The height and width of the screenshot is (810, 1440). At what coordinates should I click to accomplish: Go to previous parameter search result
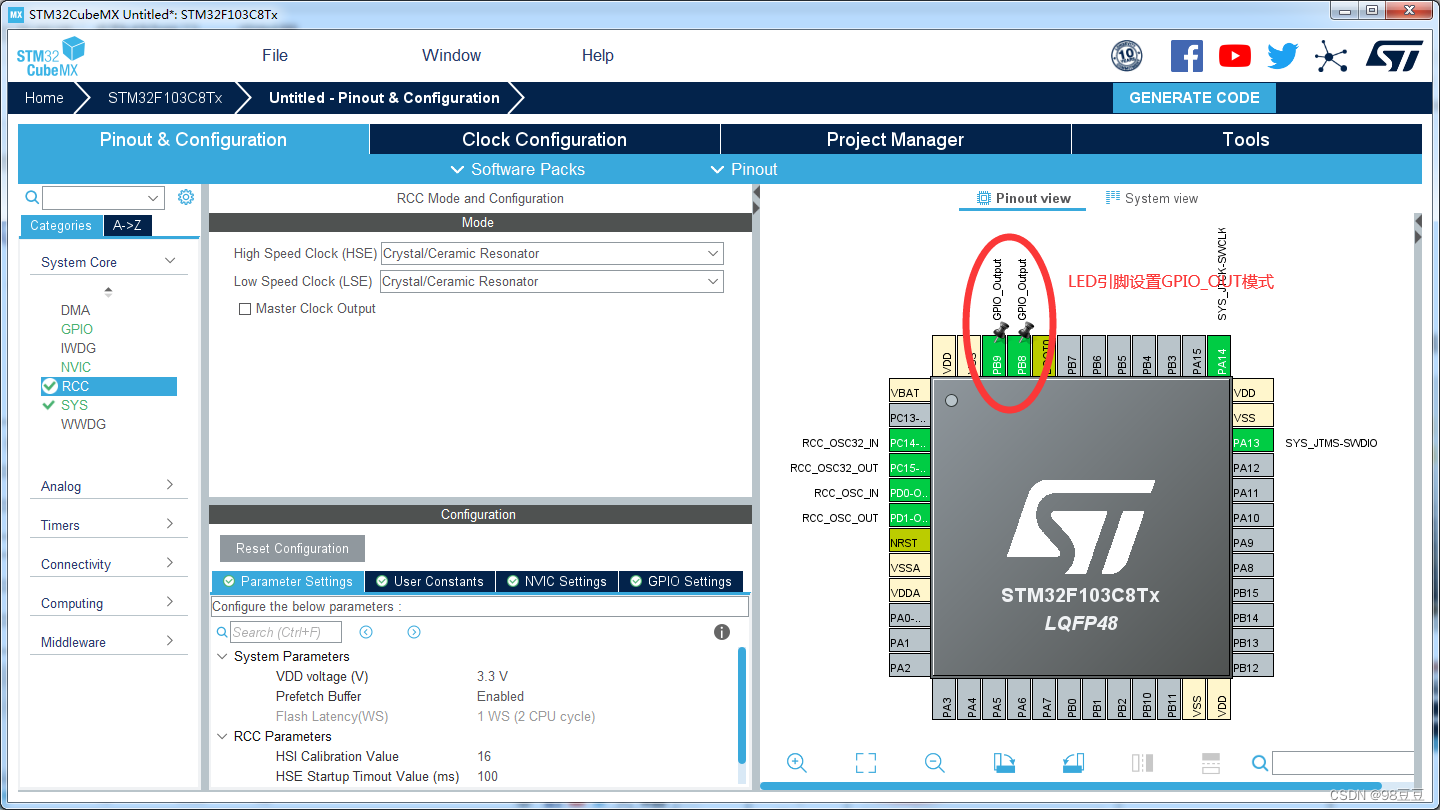tap(366, 632)
